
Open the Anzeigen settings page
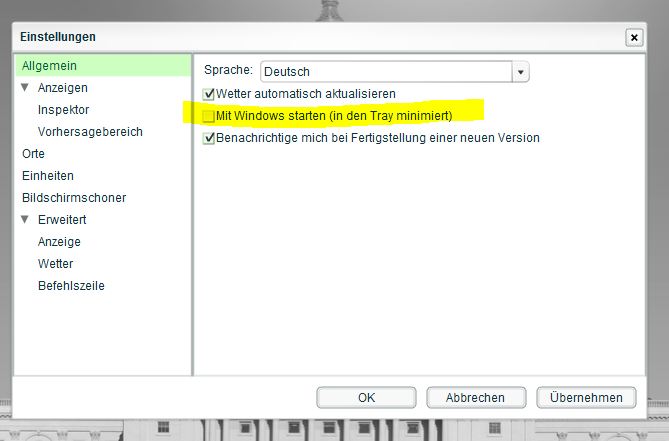click(x=63, y=88)
